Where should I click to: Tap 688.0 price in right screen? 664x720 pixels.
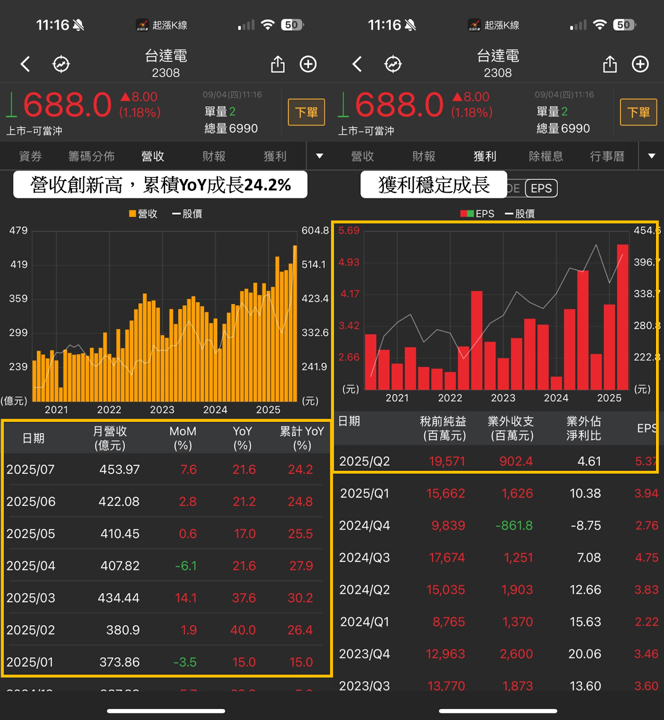tap(399, 105)
